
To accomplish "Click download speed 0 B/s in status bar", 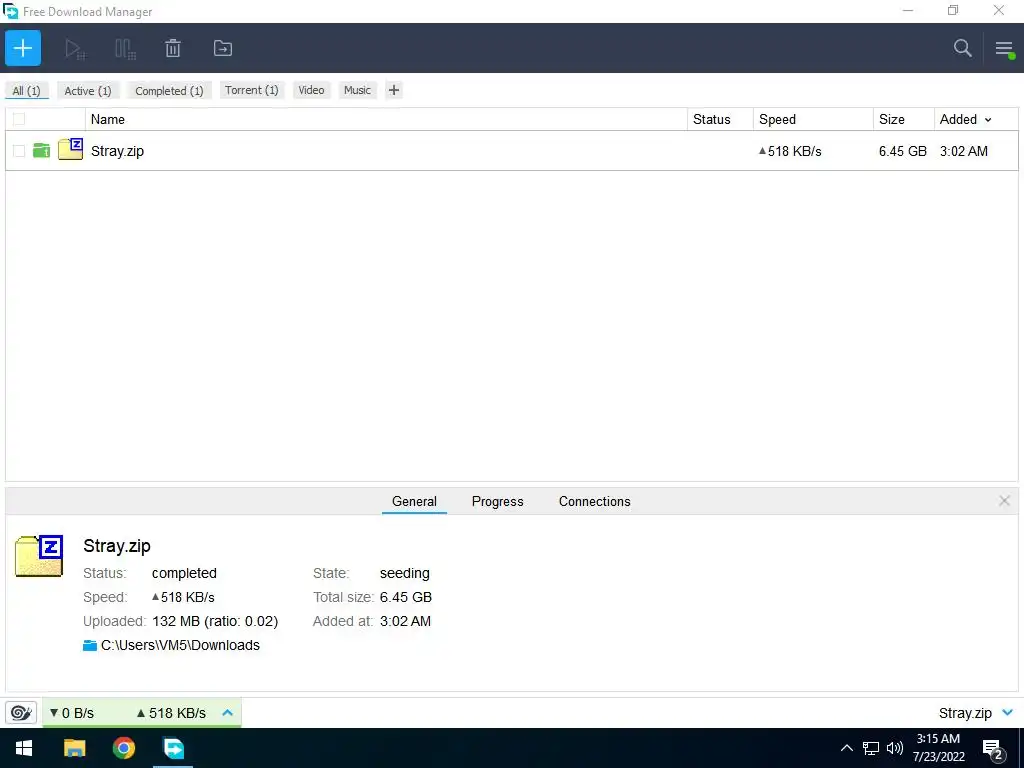I will pos(72,713).
